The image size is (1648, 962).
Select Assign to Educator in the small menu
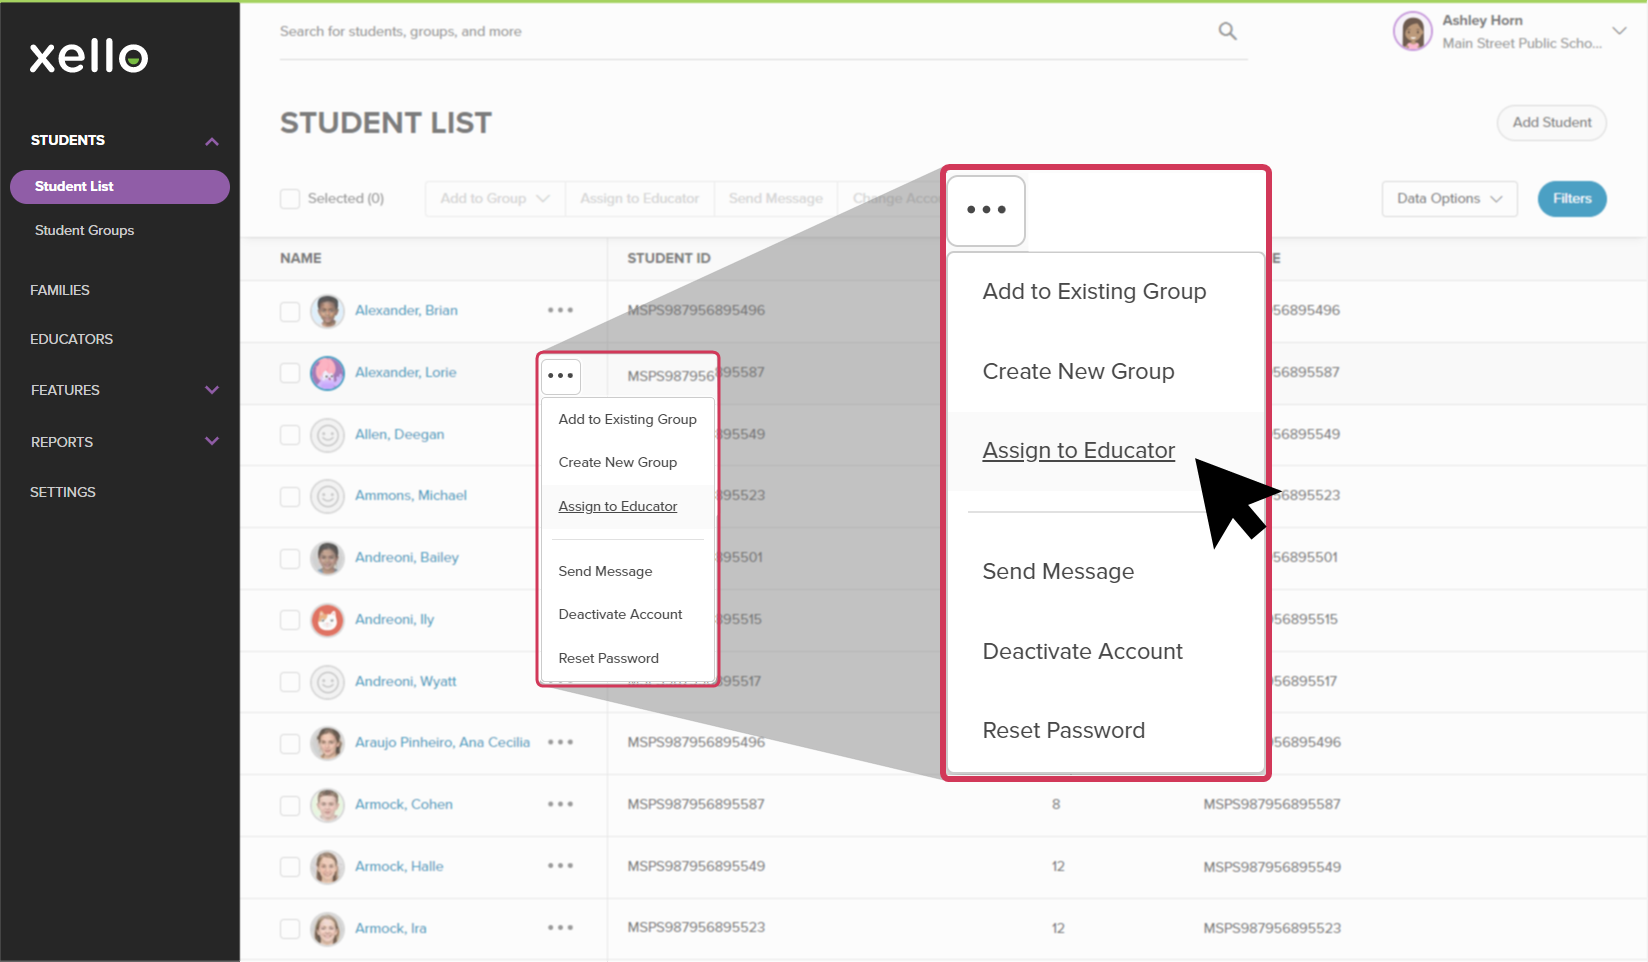pos(617,506)
